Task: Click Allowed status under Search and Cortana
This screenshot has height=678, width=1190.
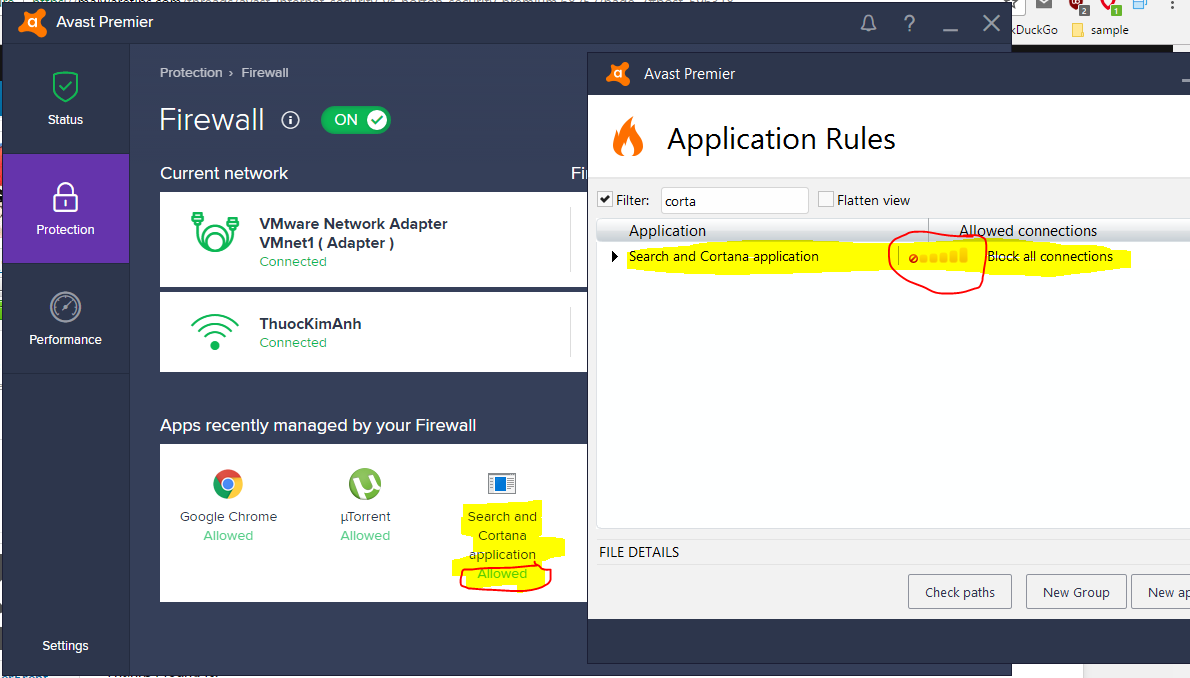Action: click(502, 574)
